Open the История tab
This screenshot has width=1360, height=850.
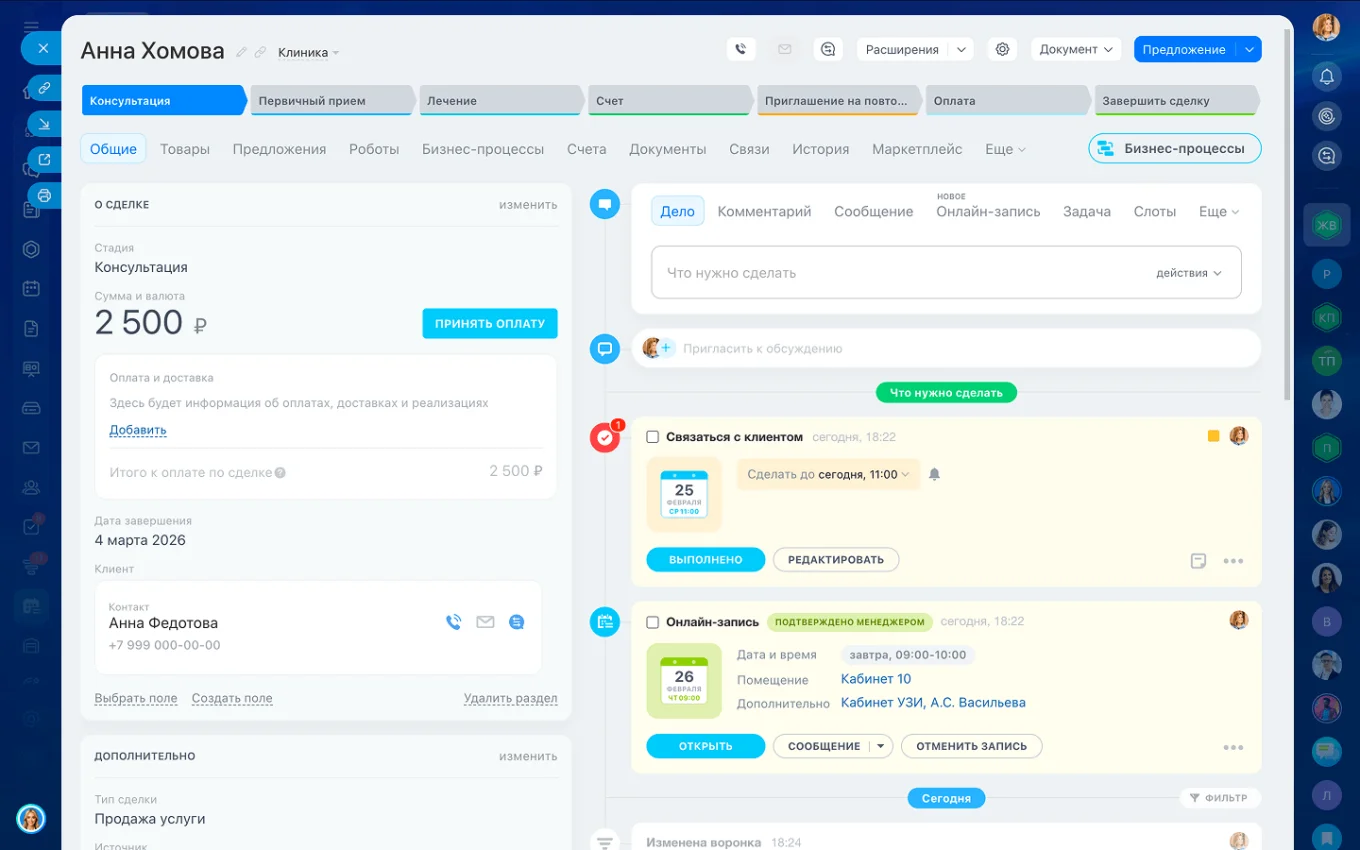820,148
